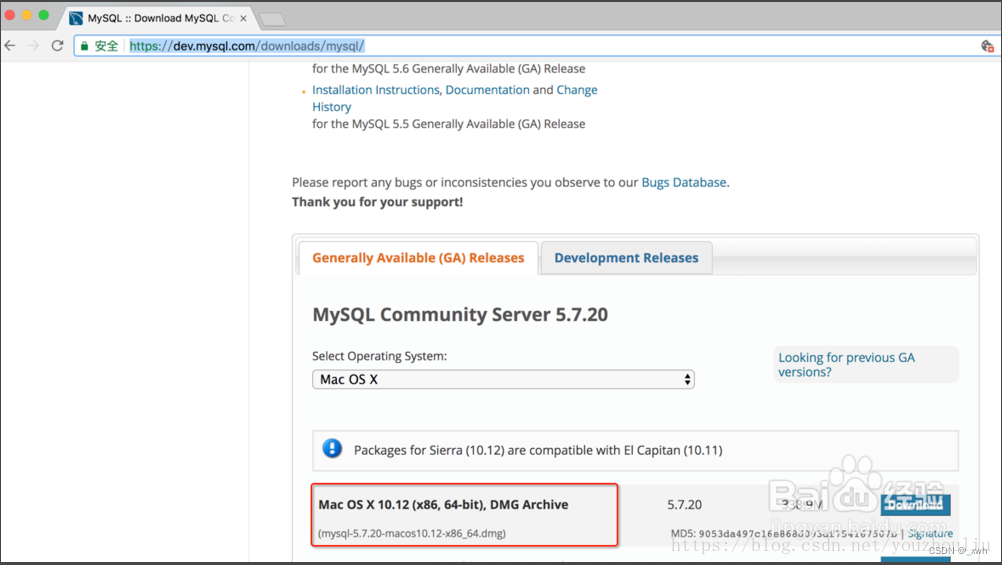Image resolution: width=1002 pixels, height=565 pixels.
Task: Click the 安全 secure label
Action: tap(106, 46)
